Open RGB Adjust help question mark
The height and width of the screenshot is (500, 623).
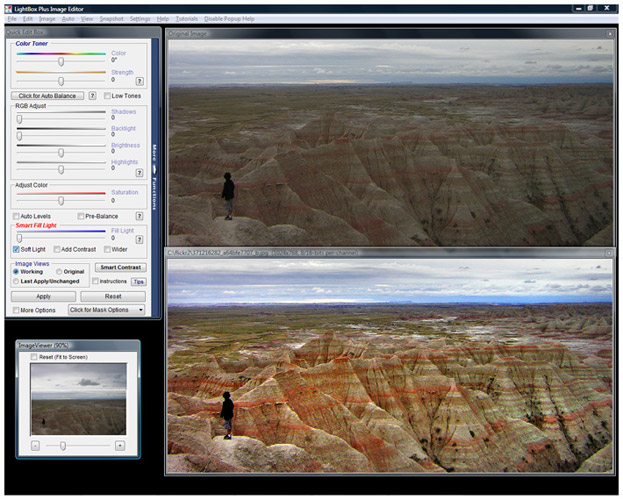pos(139,173)
